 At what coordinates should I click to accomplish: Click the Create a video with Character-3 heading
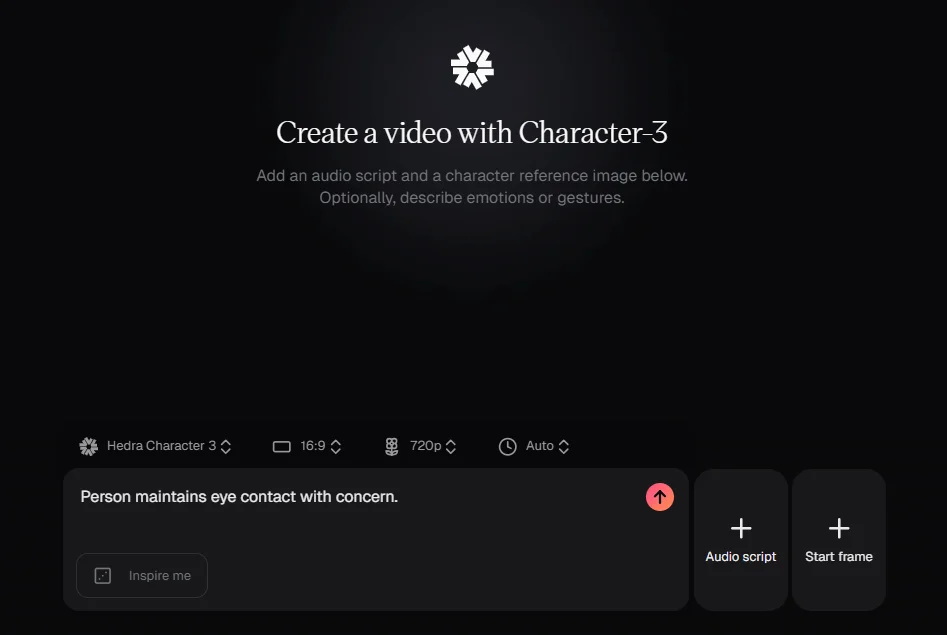[x=472, y=132]
